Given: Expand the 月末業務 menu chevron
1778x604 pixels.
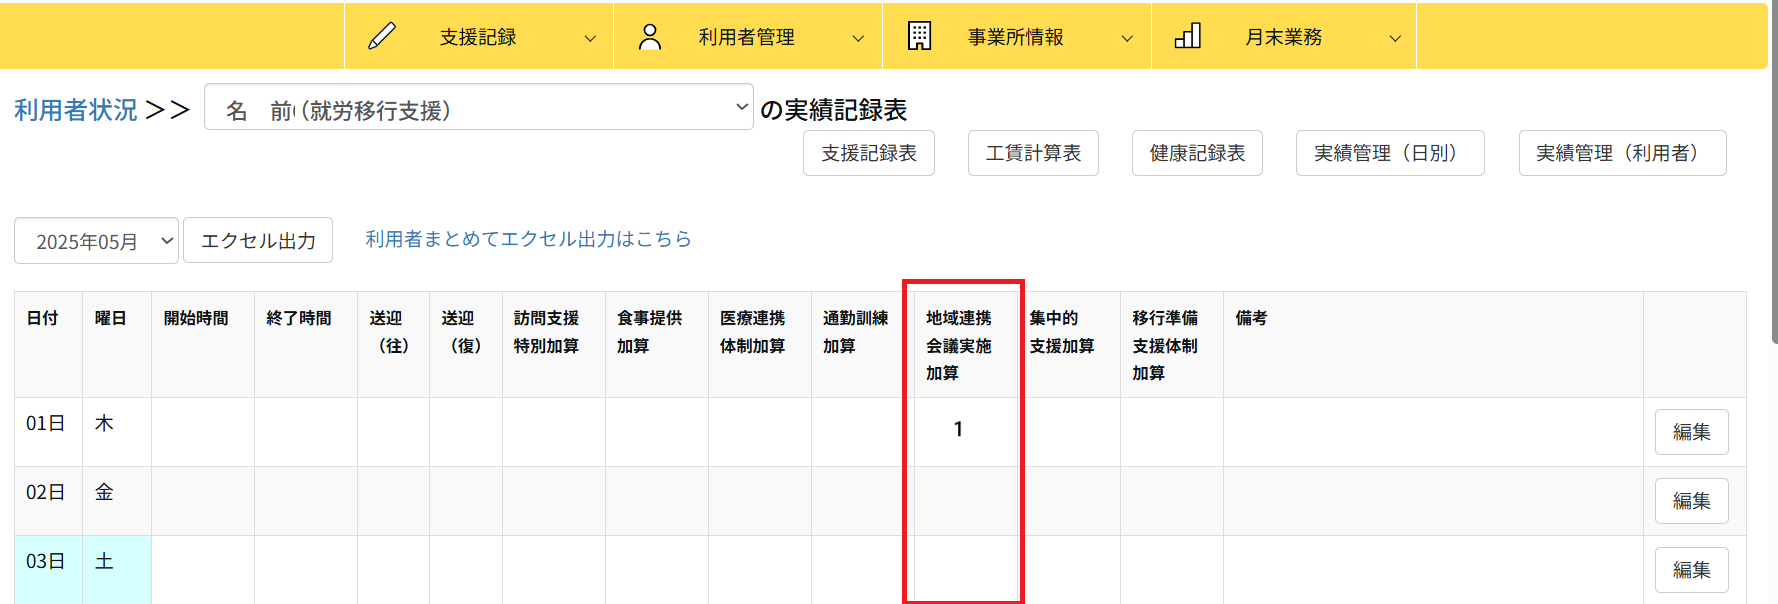Looking at the screenshot, I should (x=1395, y=39).
